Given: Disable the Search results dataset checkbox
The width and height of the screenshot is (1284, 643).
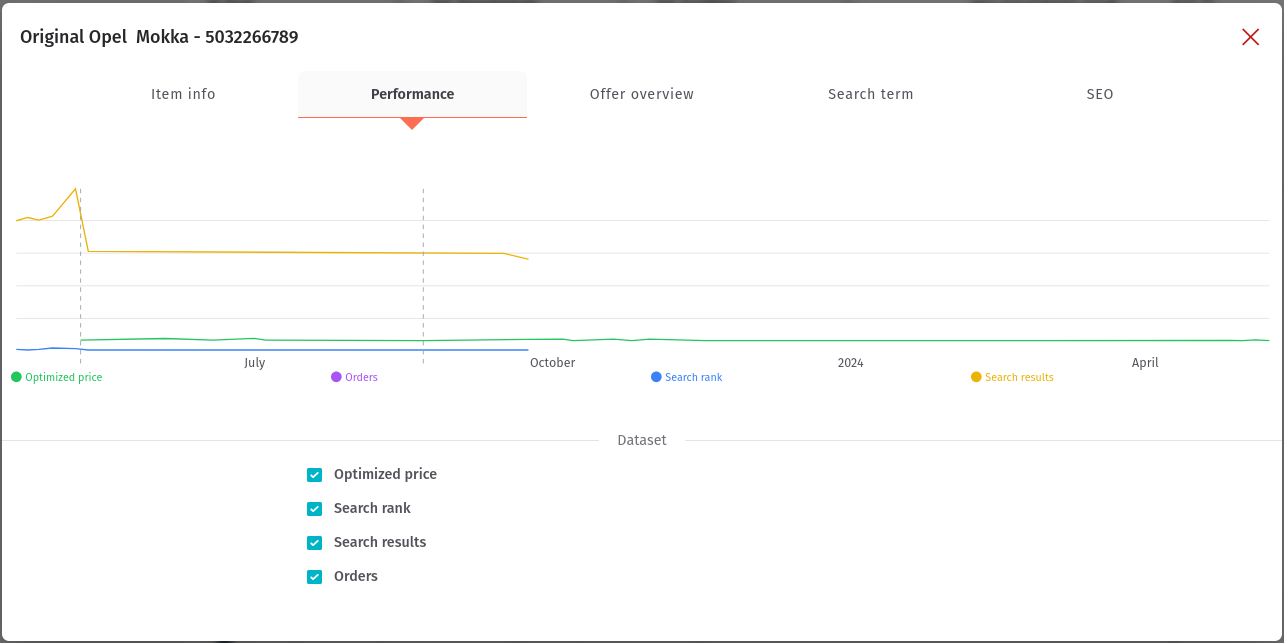Looking at the screenshot, I should (314, 543).
